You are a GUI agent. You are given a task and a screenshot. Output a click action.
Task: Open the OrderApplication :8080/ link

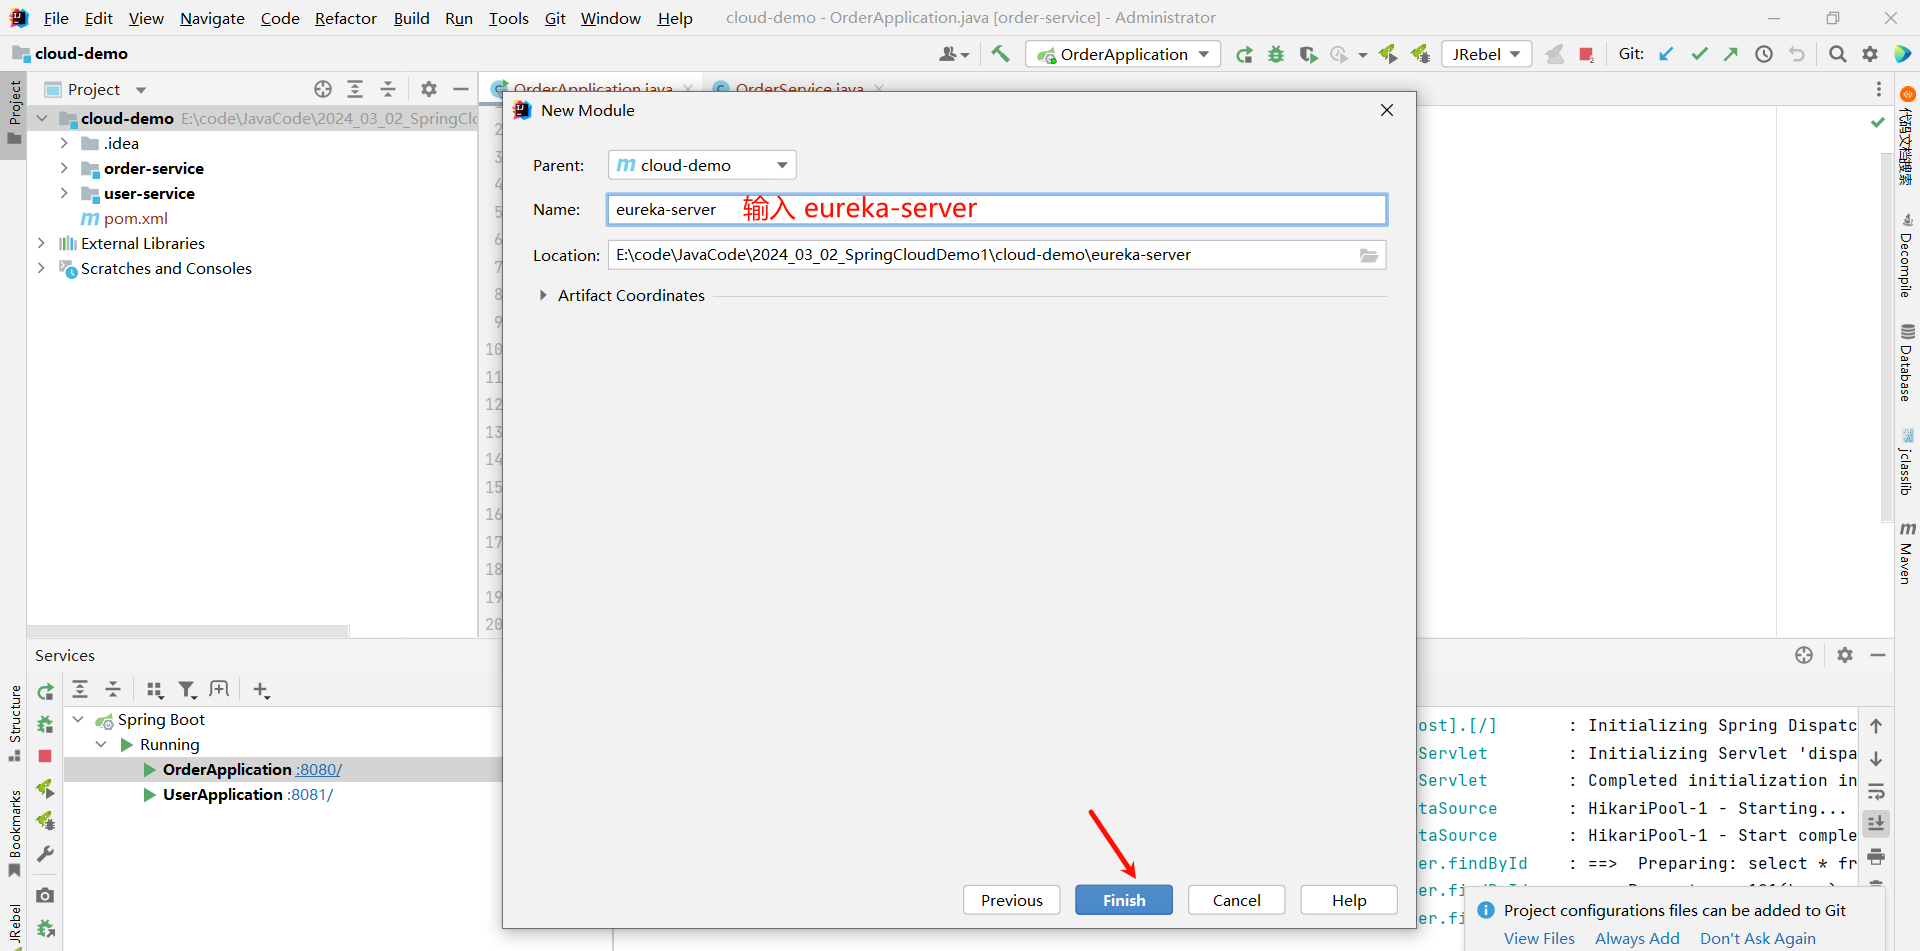point(319,769)
